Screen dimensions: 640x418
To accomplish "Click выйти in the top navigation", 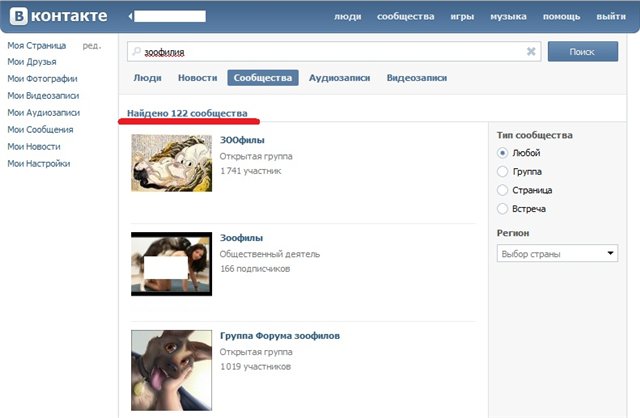I will (x=610, y=17).
